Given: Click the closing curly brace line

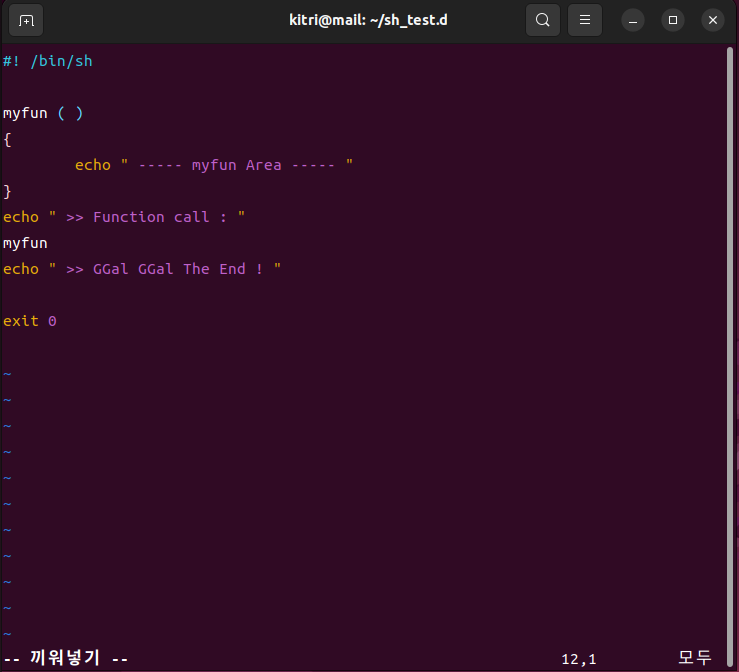Looking at the screenshot, I should 7,191.
